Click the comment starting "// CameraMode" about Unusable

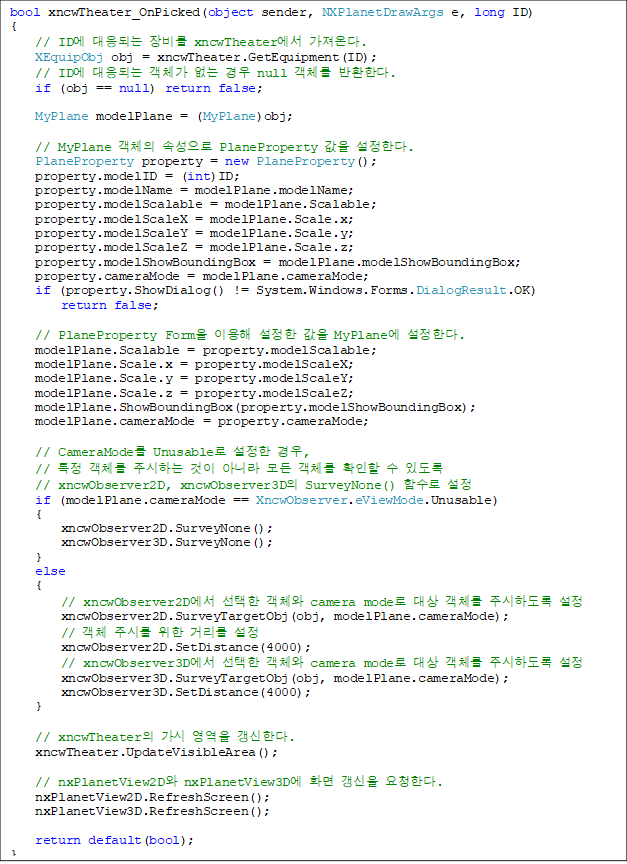[172, 452]
